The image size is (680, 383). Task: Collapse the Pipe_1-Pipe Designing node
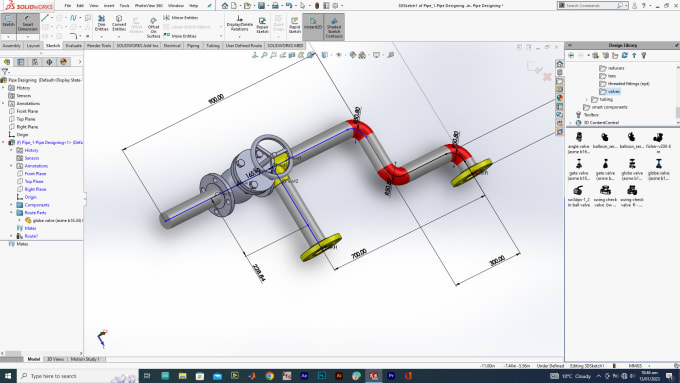coord(3,142)
